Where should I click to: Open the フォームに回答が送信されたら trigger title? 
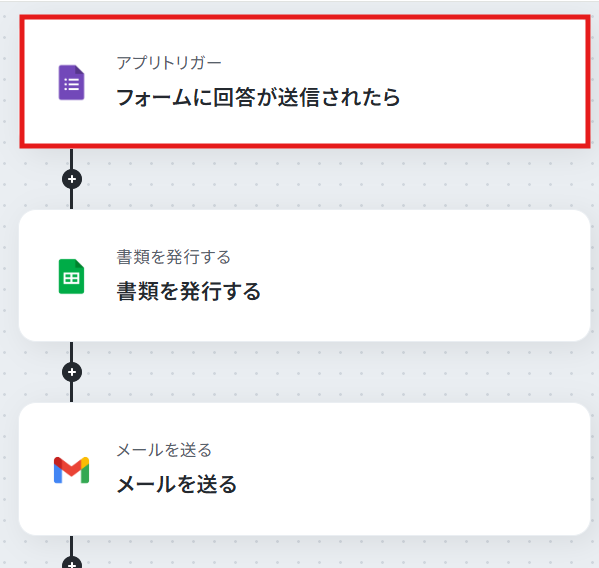258,97
